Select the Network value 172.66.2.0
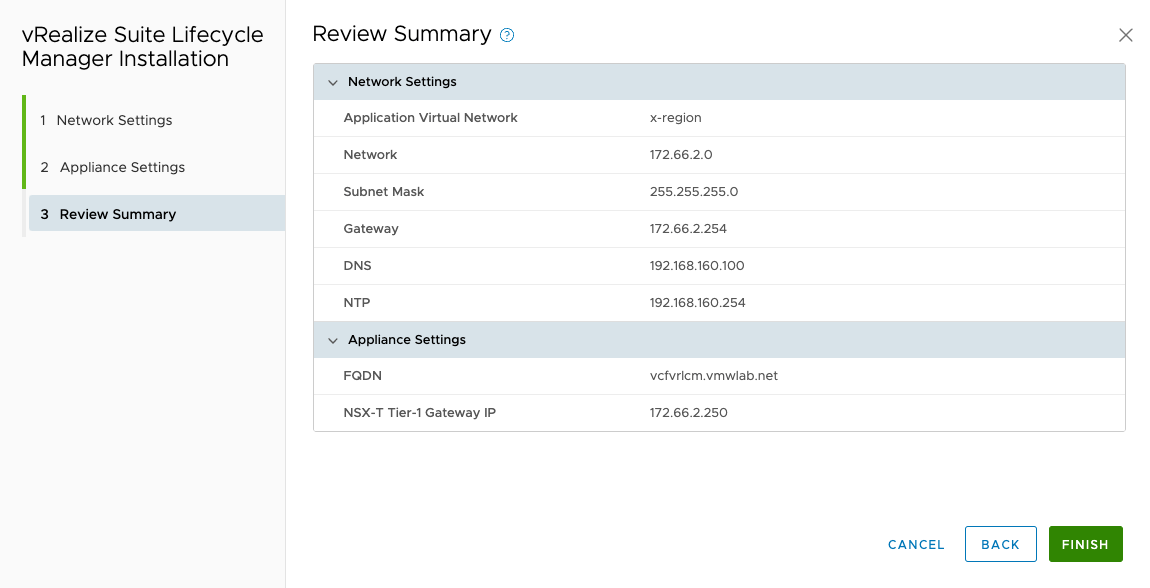 click(x=681, y=155)
